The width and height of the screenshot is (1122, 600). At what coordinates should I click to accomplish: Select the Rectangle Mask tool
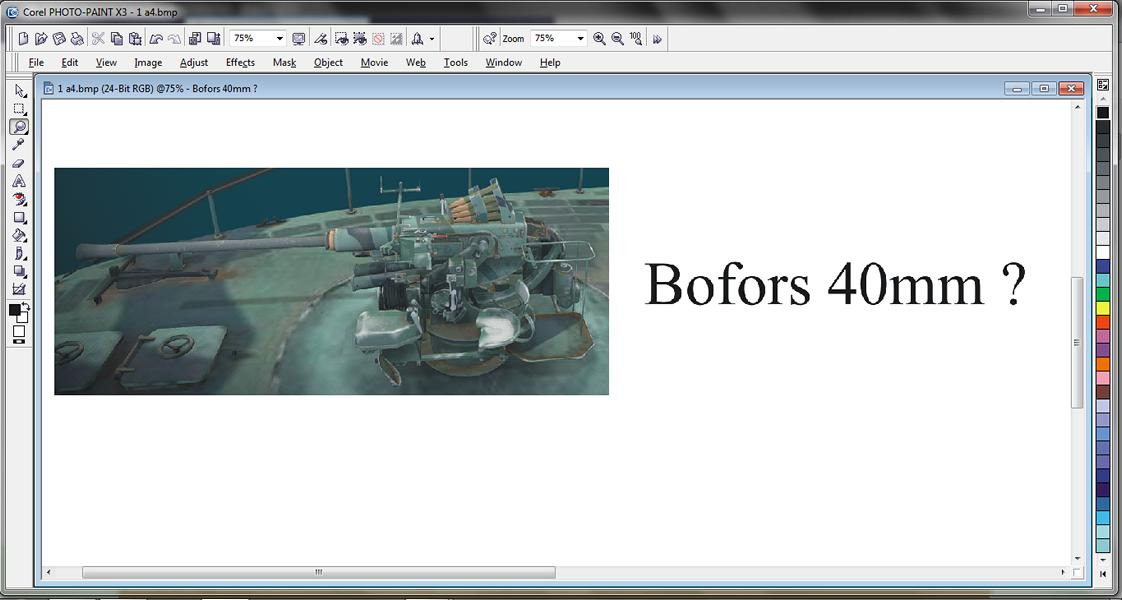pos(18,108)
